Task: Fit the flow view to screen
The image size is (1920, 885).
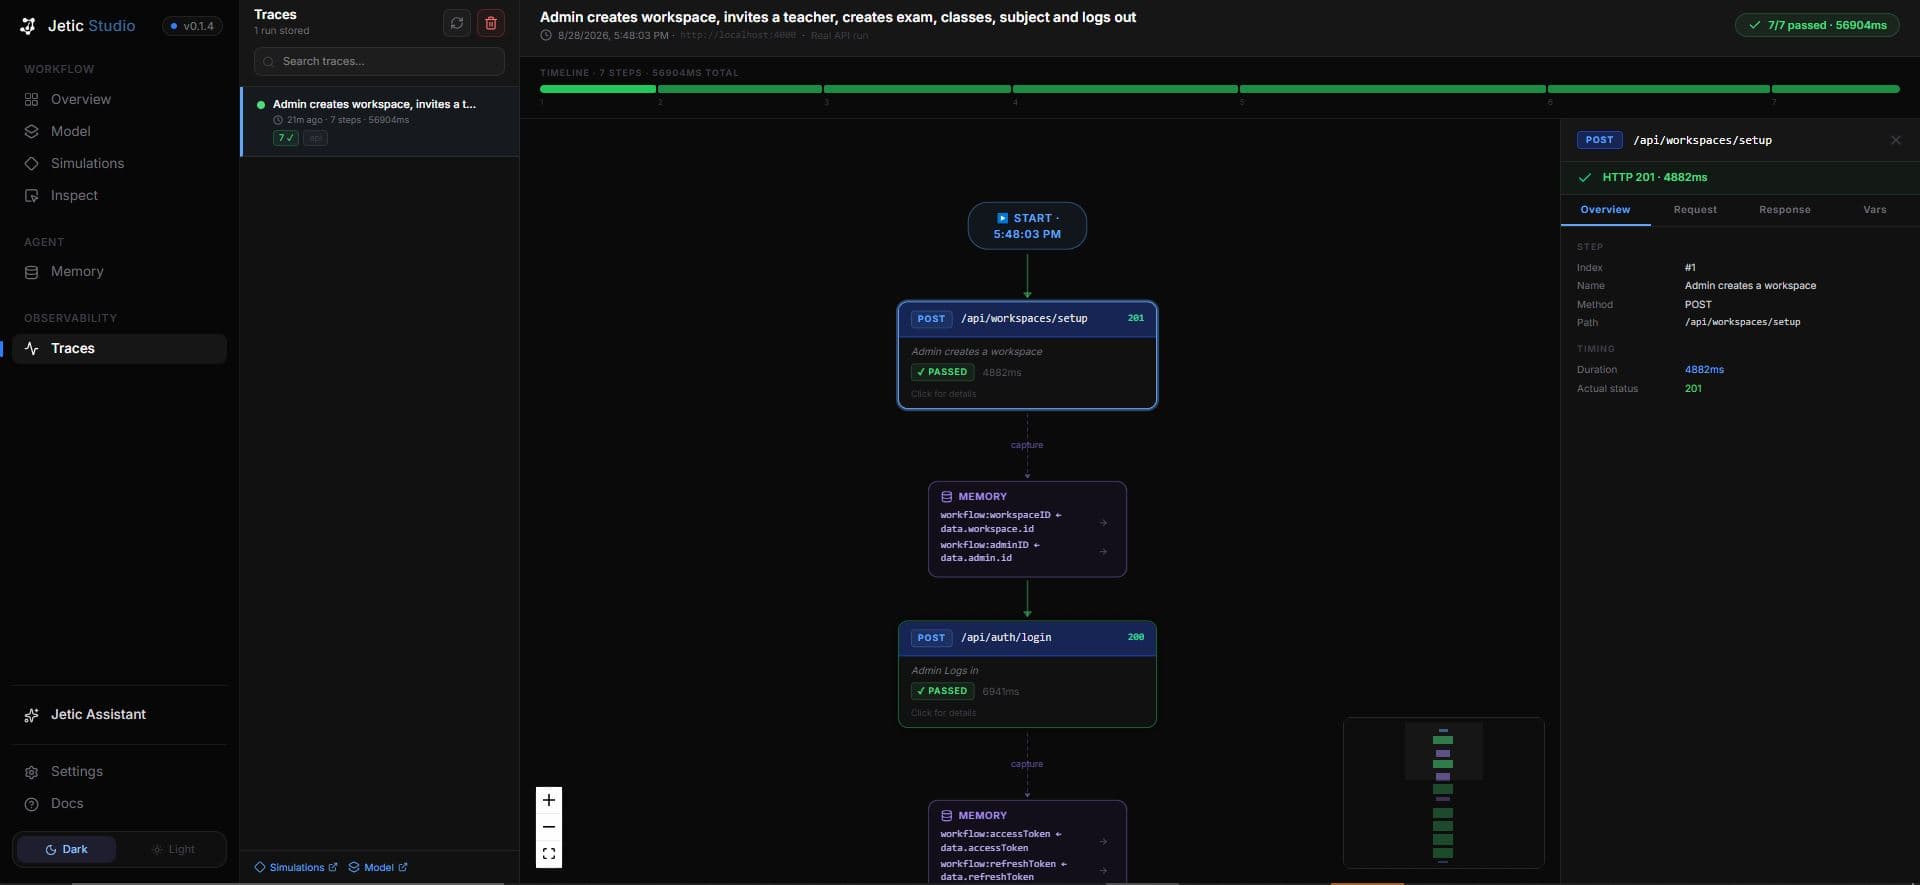Action: click(549, 854)
